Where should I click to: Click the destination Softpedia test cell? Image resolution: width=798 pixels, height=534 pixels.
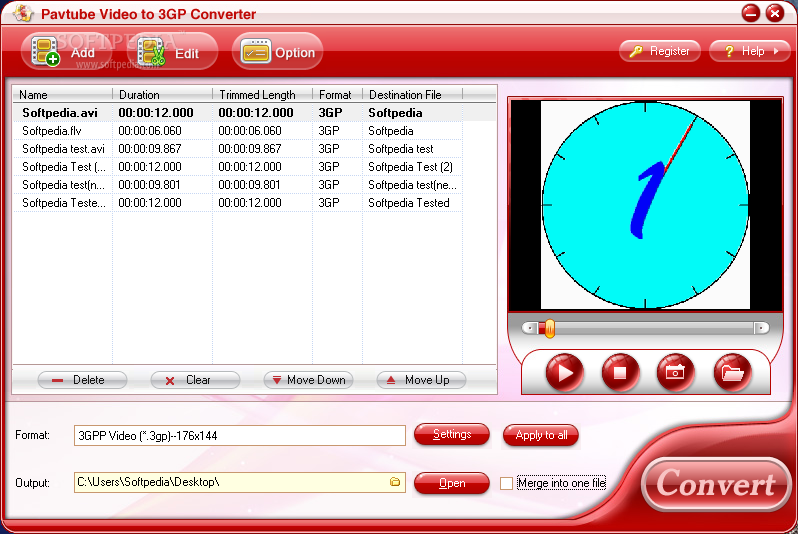pyautogui.click(x=401, y=149)
